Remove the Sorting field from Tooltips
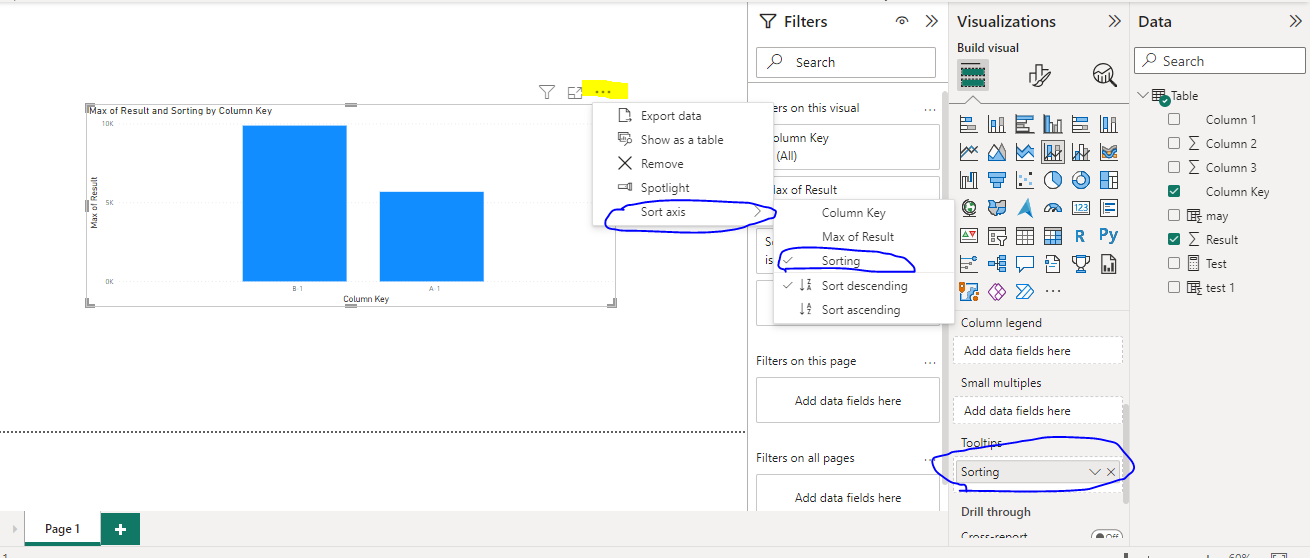This screenshot has width=1310, height=558. click(1111, 472)
